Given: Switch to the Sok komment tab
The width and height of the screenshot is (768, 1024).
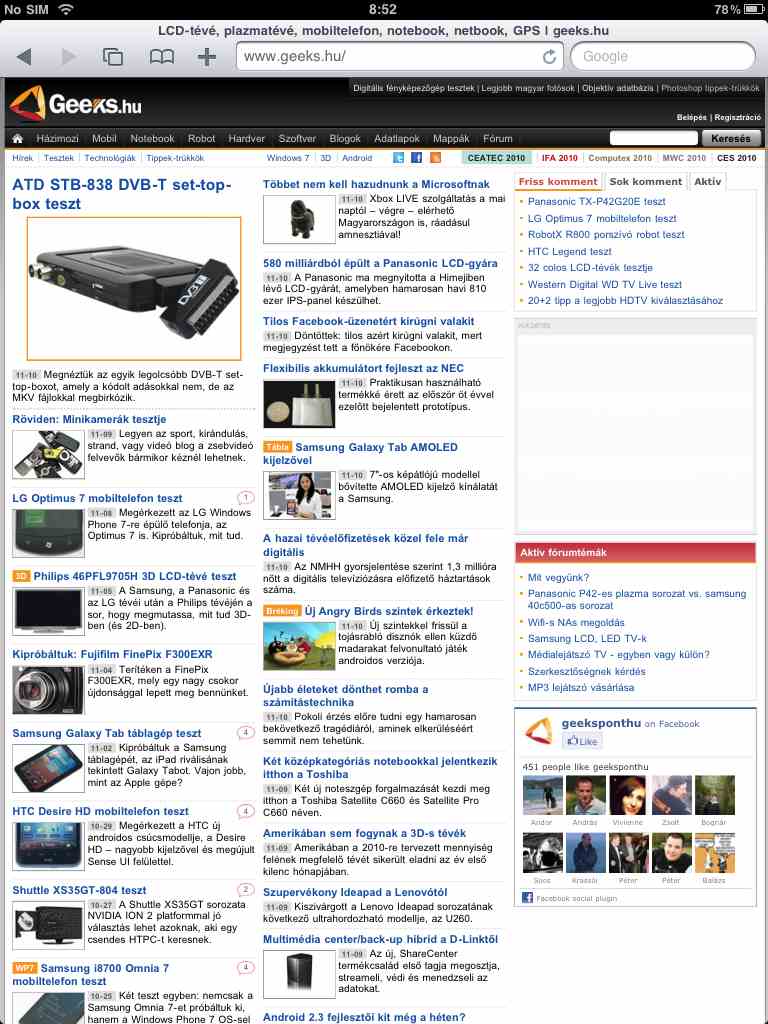Looking at the screenshot, I should click(x=645, y=182).
